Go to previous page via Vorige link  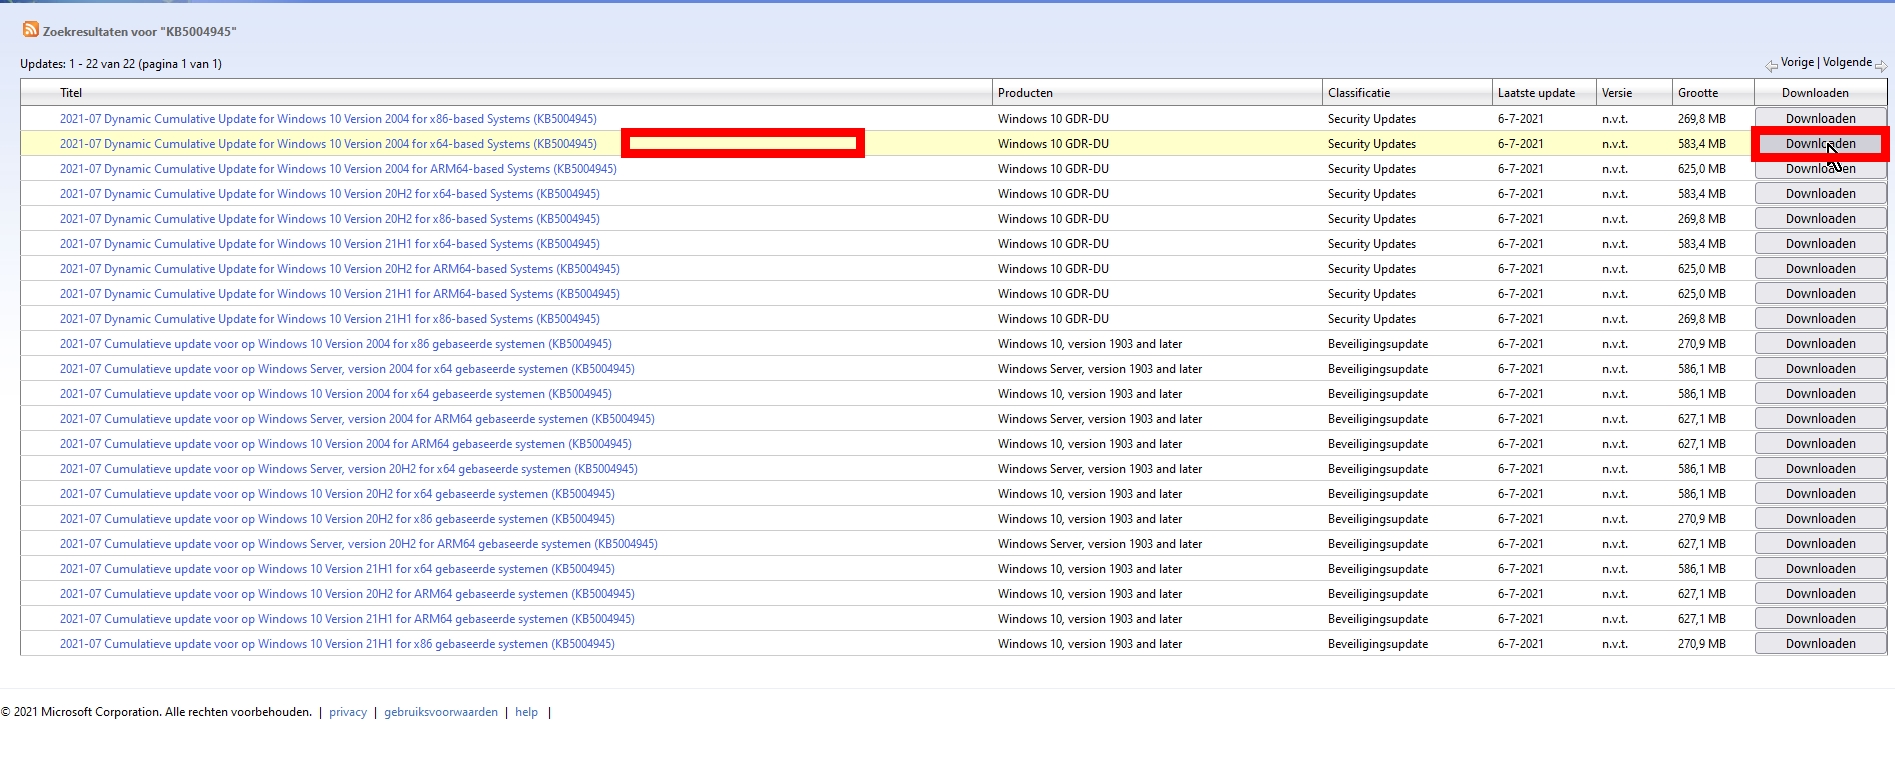1797,62
